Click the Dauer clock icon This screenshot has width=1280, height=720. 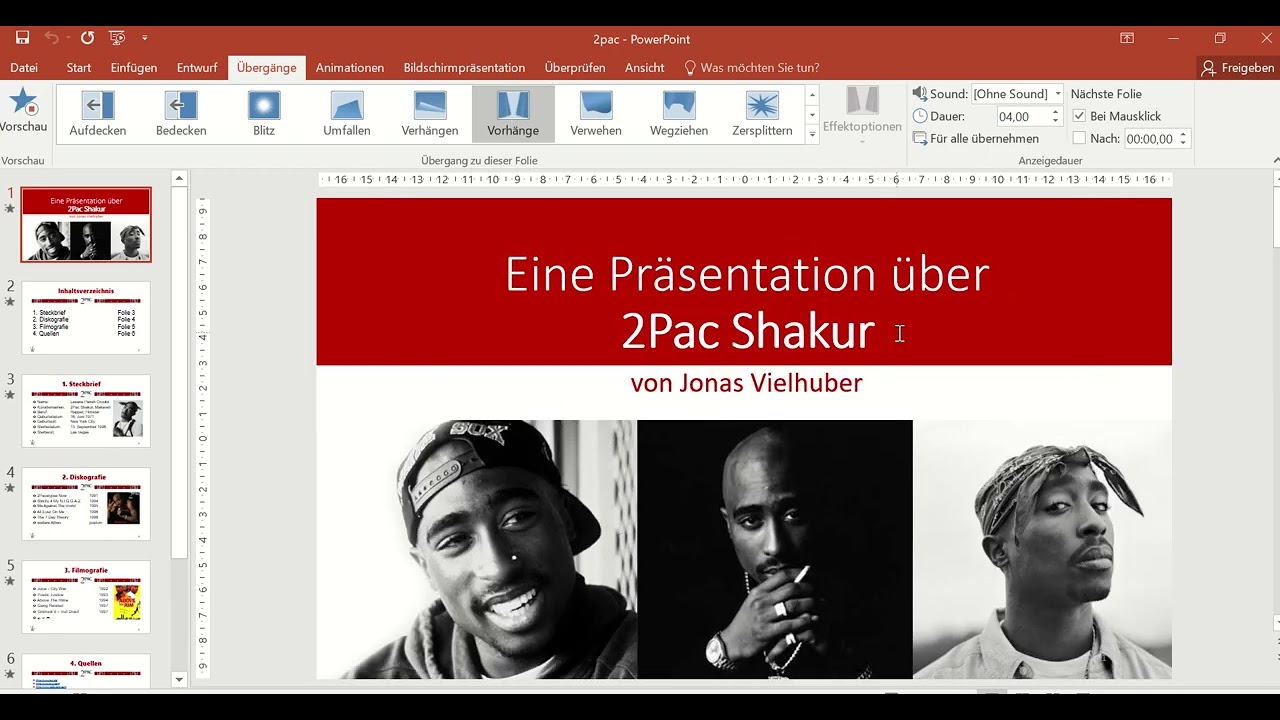[920, 116]
